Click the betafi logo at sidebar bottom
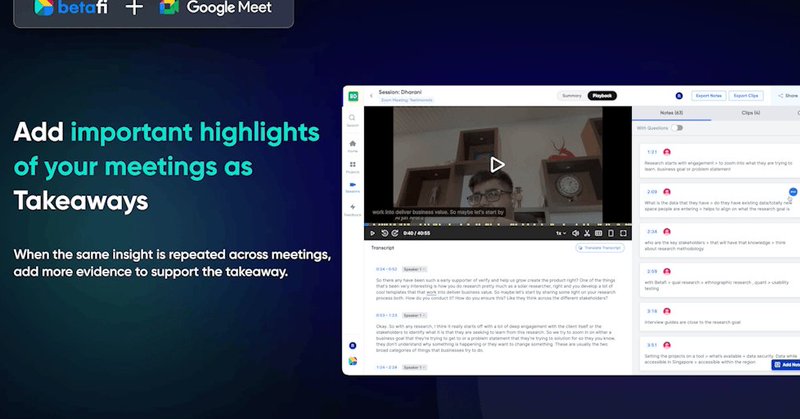Image resolution: width=800 pixels, height=419 pixels. point(353,361)
